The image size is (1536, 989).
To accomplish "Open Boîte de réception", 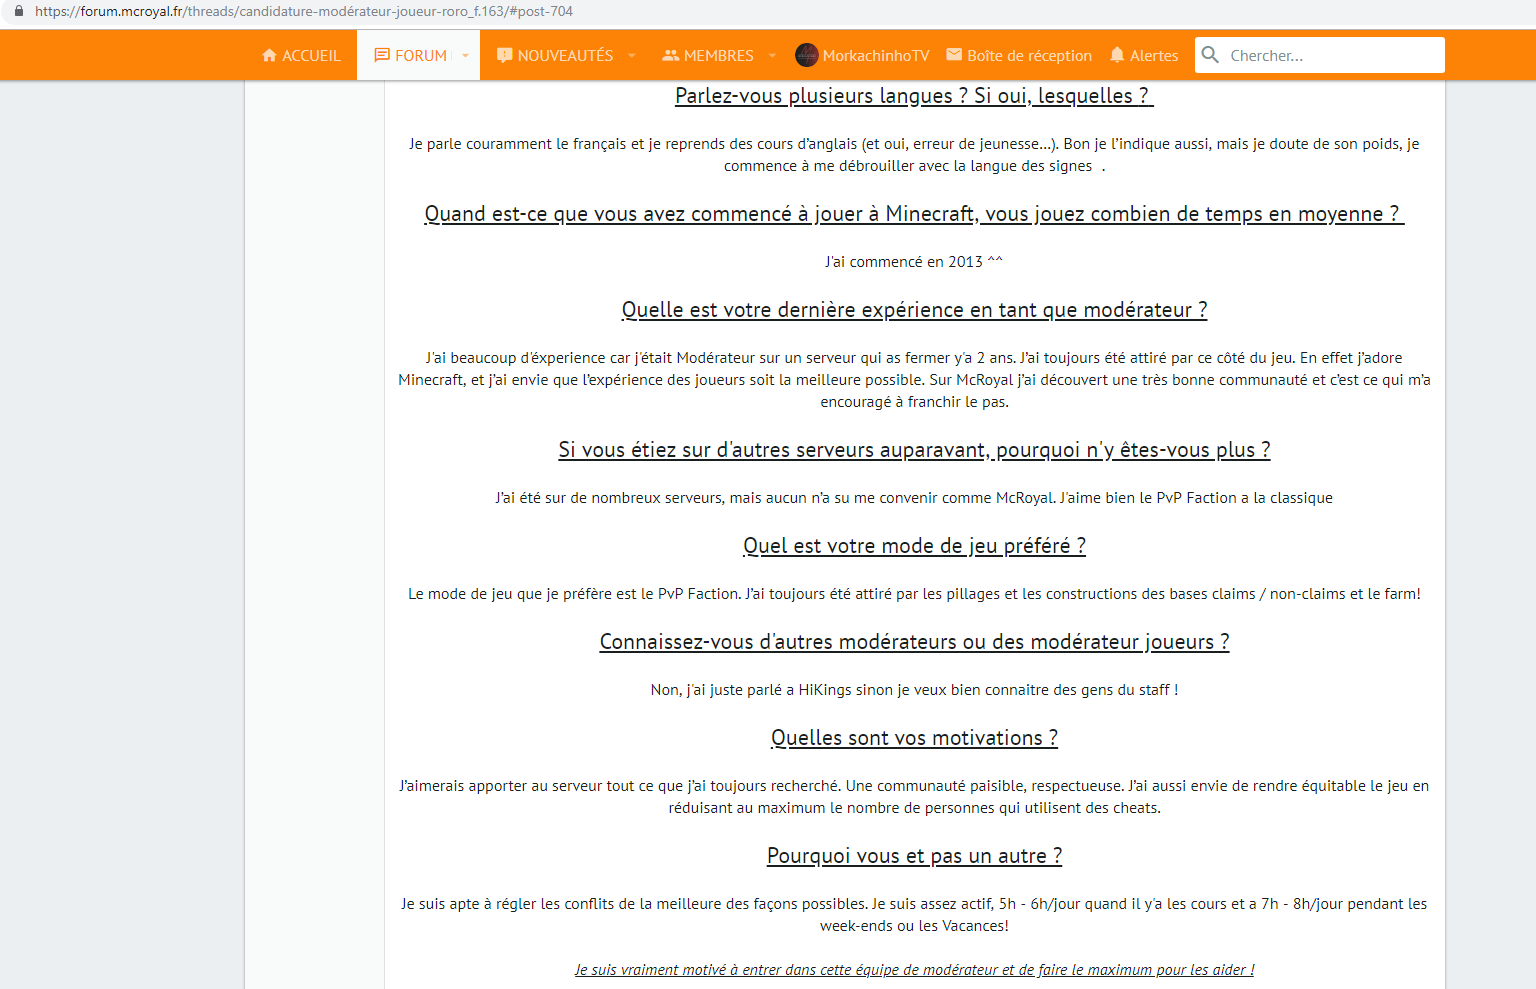I will (x=1019, y=56).
